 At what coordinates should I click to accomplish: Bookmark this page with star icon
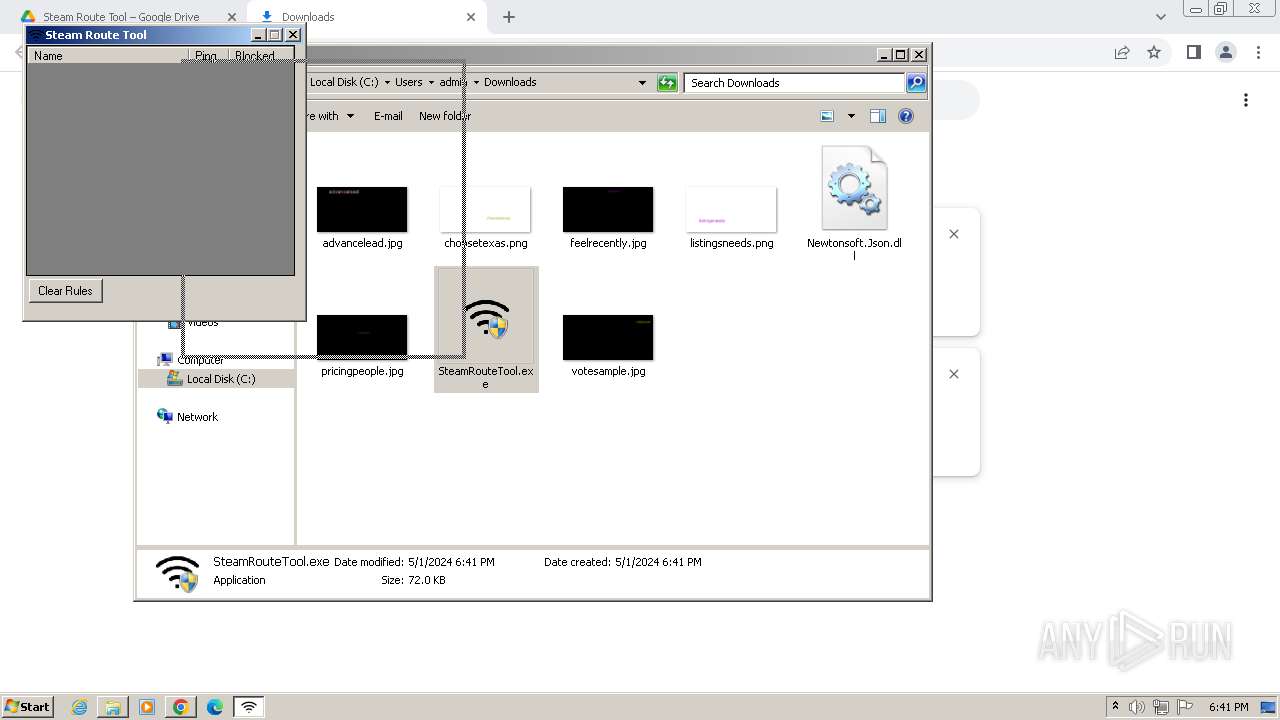point(1154,52)
